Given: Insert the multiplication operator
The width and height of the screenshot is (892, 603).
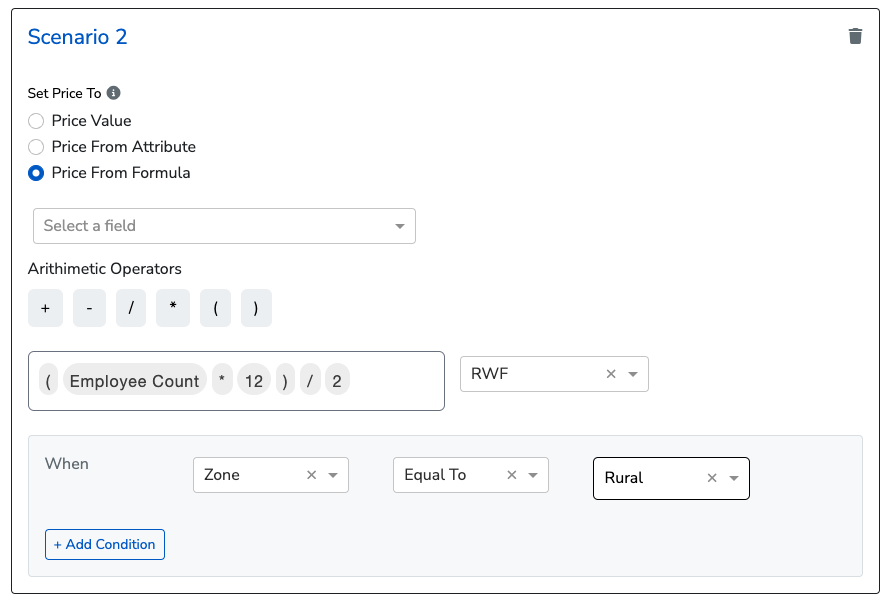Looking at the screenshot, I should (x=173, y=309).
